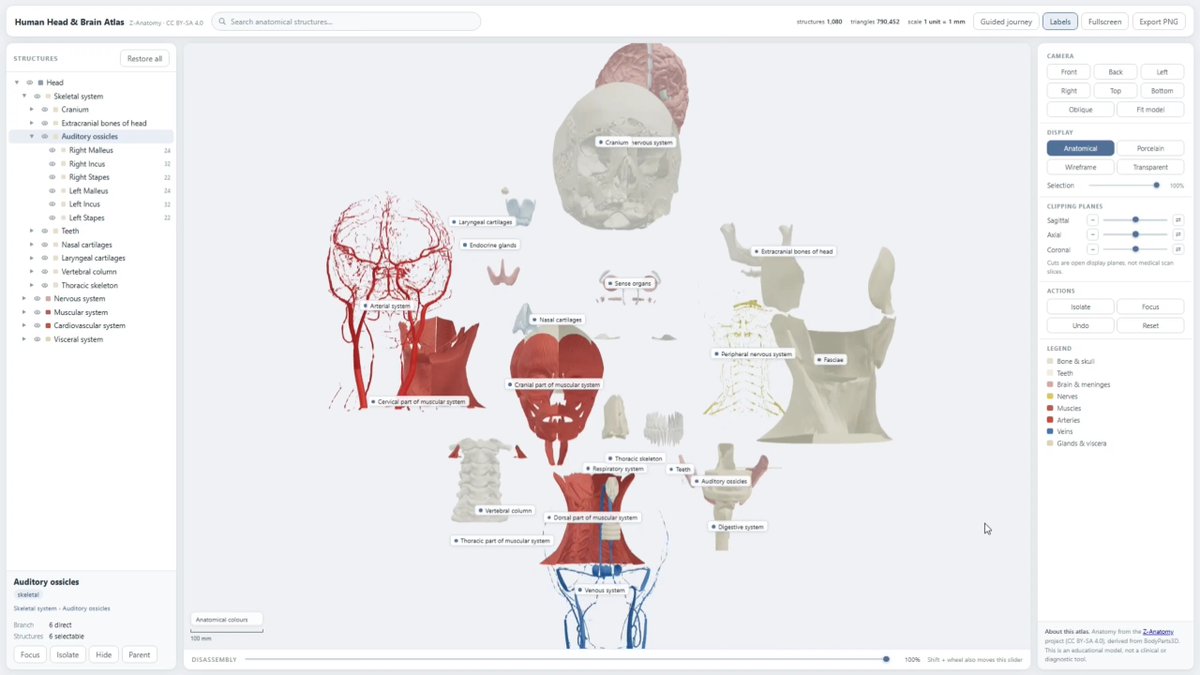Open the Z-Anatomy project link

pos(1158,632)
